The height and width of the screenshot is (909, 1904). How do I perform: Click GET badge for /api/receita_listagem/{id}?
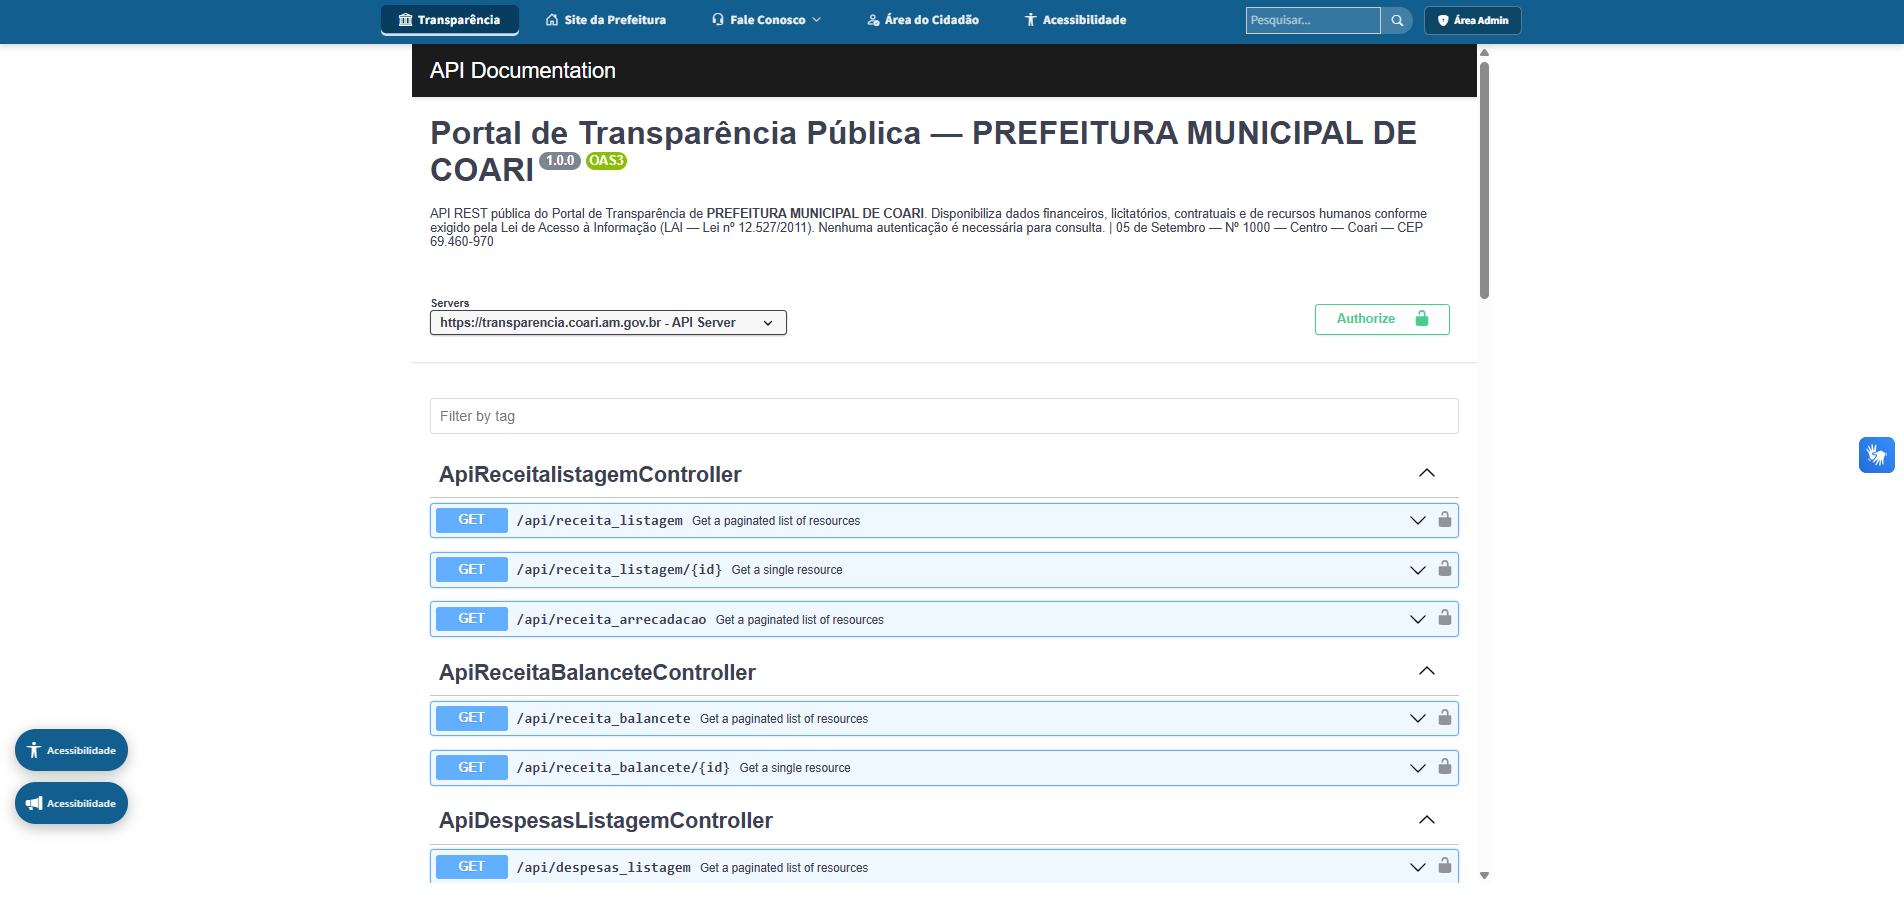472,570
